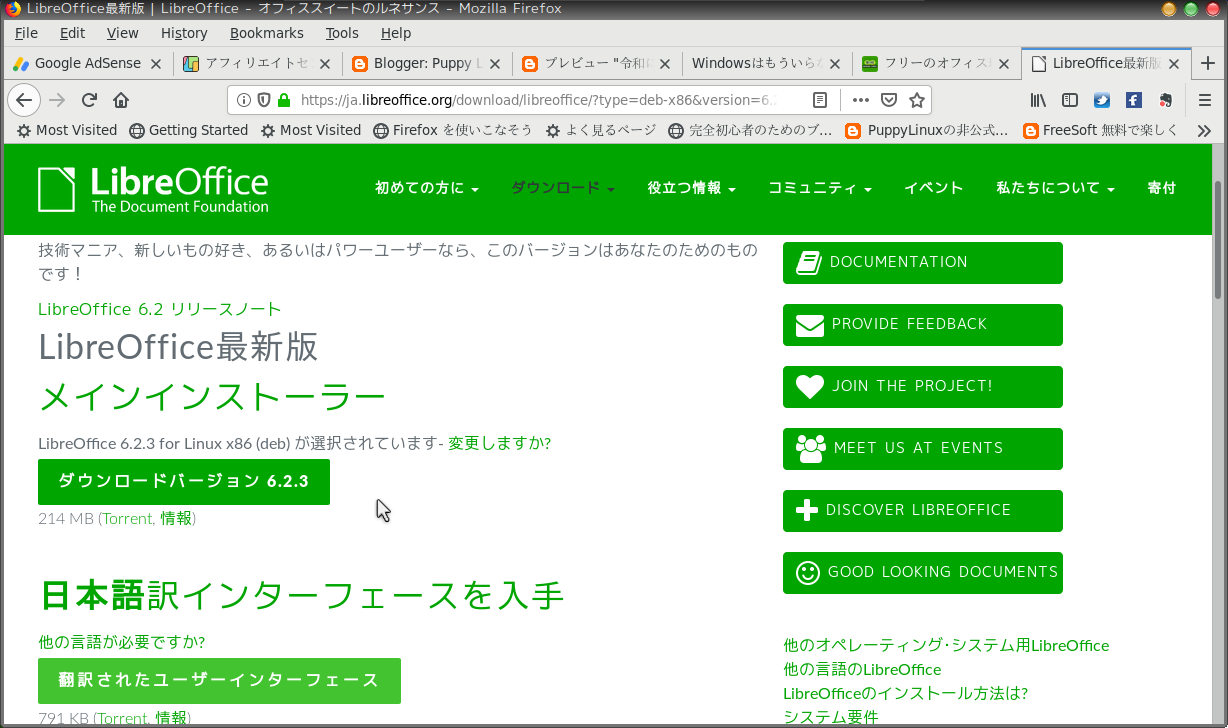Click the Facebook extension icon

click(1134, 100)
